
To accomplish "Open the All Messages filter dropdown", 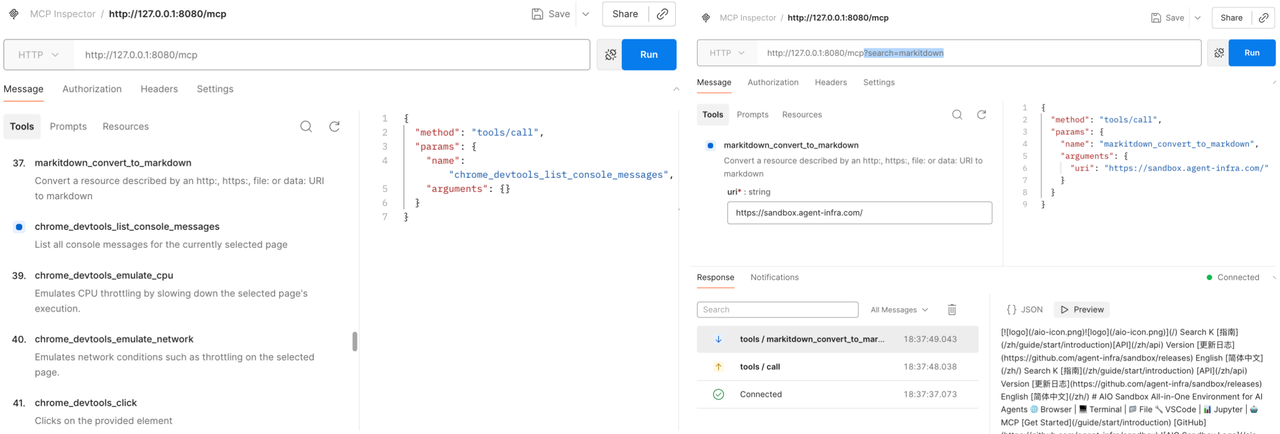I will pos(899,310).
